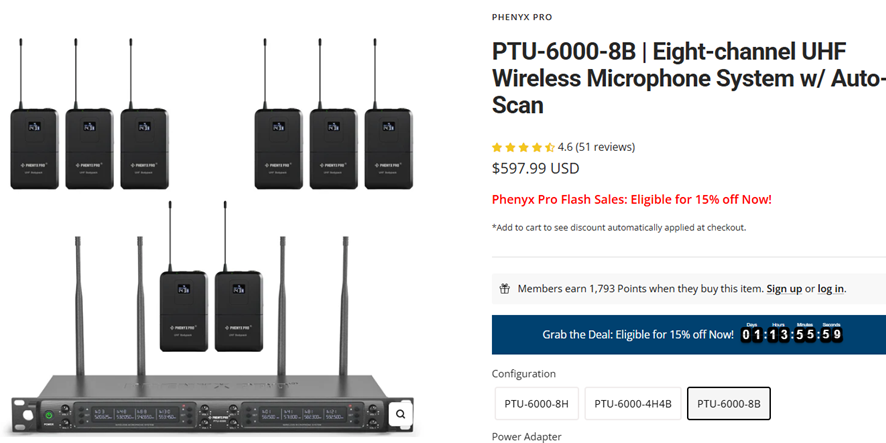Click the star rating icons
The image size is (886, 443).
coord(523,147)
